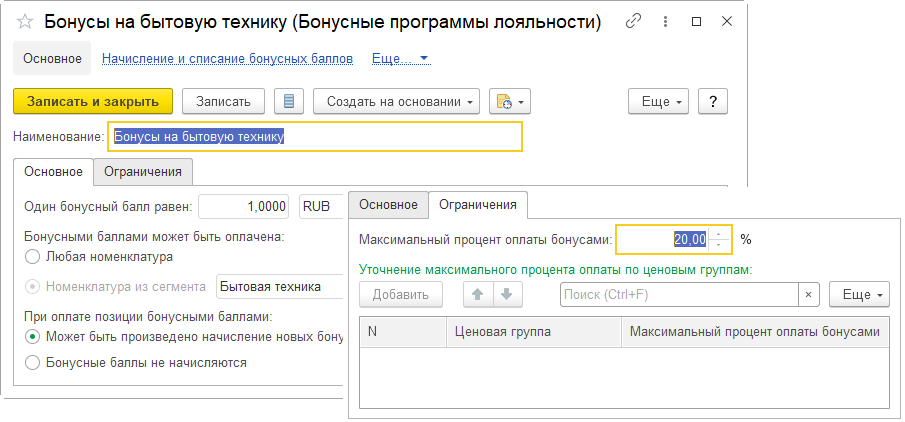
Task: Click Записать button
Action: tap(223, 102)
